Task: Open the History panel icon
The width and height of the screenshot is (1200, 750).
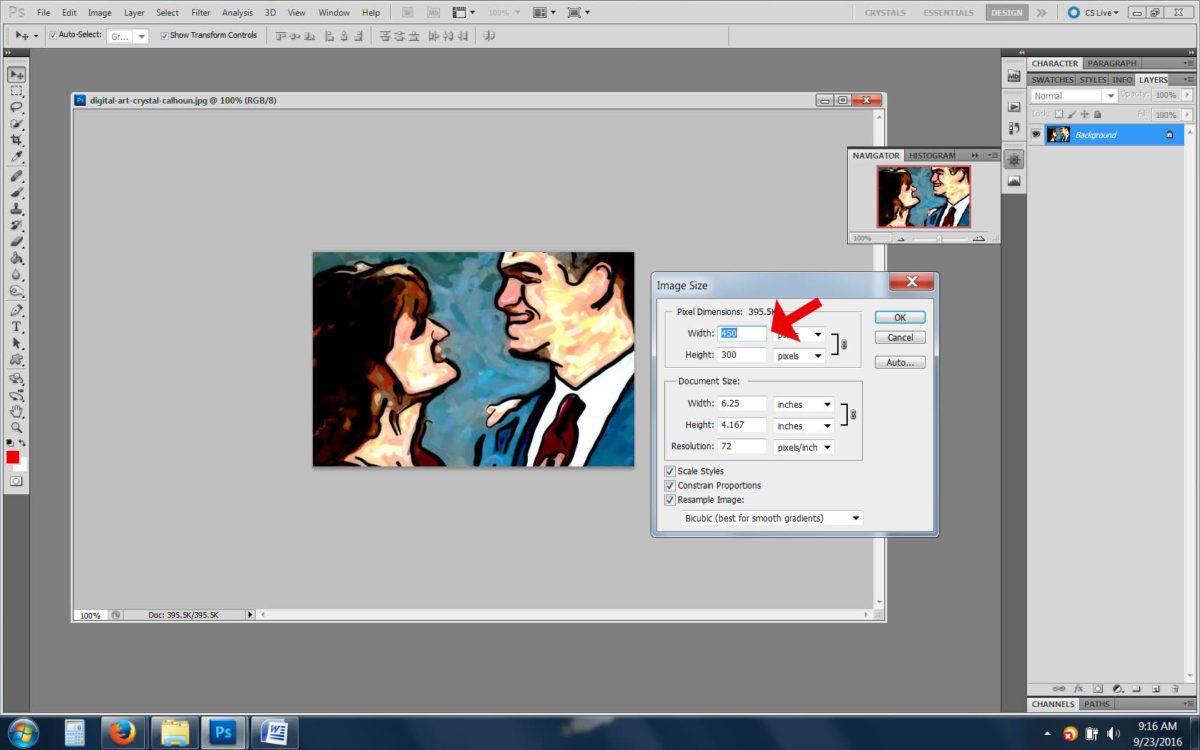Action: click(x=1014, y=129)
